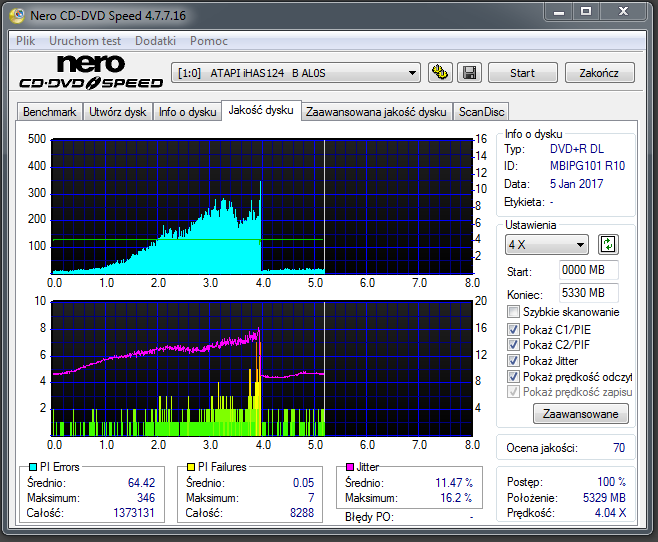Click the Nero application icon in title bar
The height and width of the screenshot is (542, 658).
click(17, 16)
